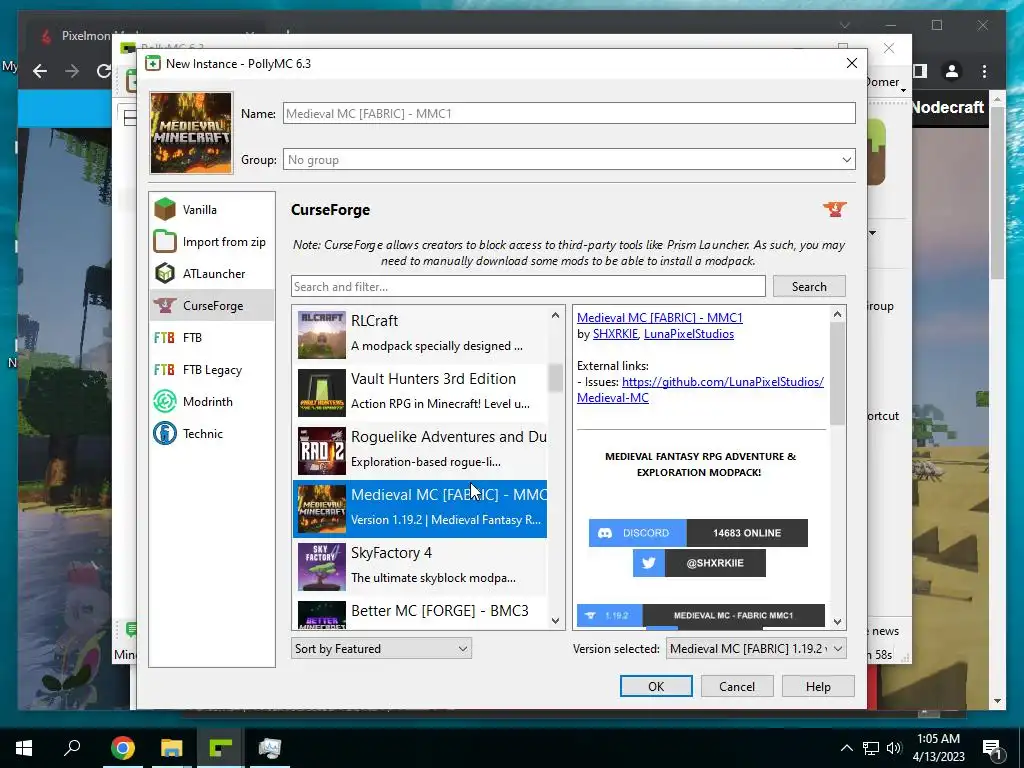This screenshot has width=1024, height=768.
Task: Open Help for New Instance dialog
Action: coord(818,686)
